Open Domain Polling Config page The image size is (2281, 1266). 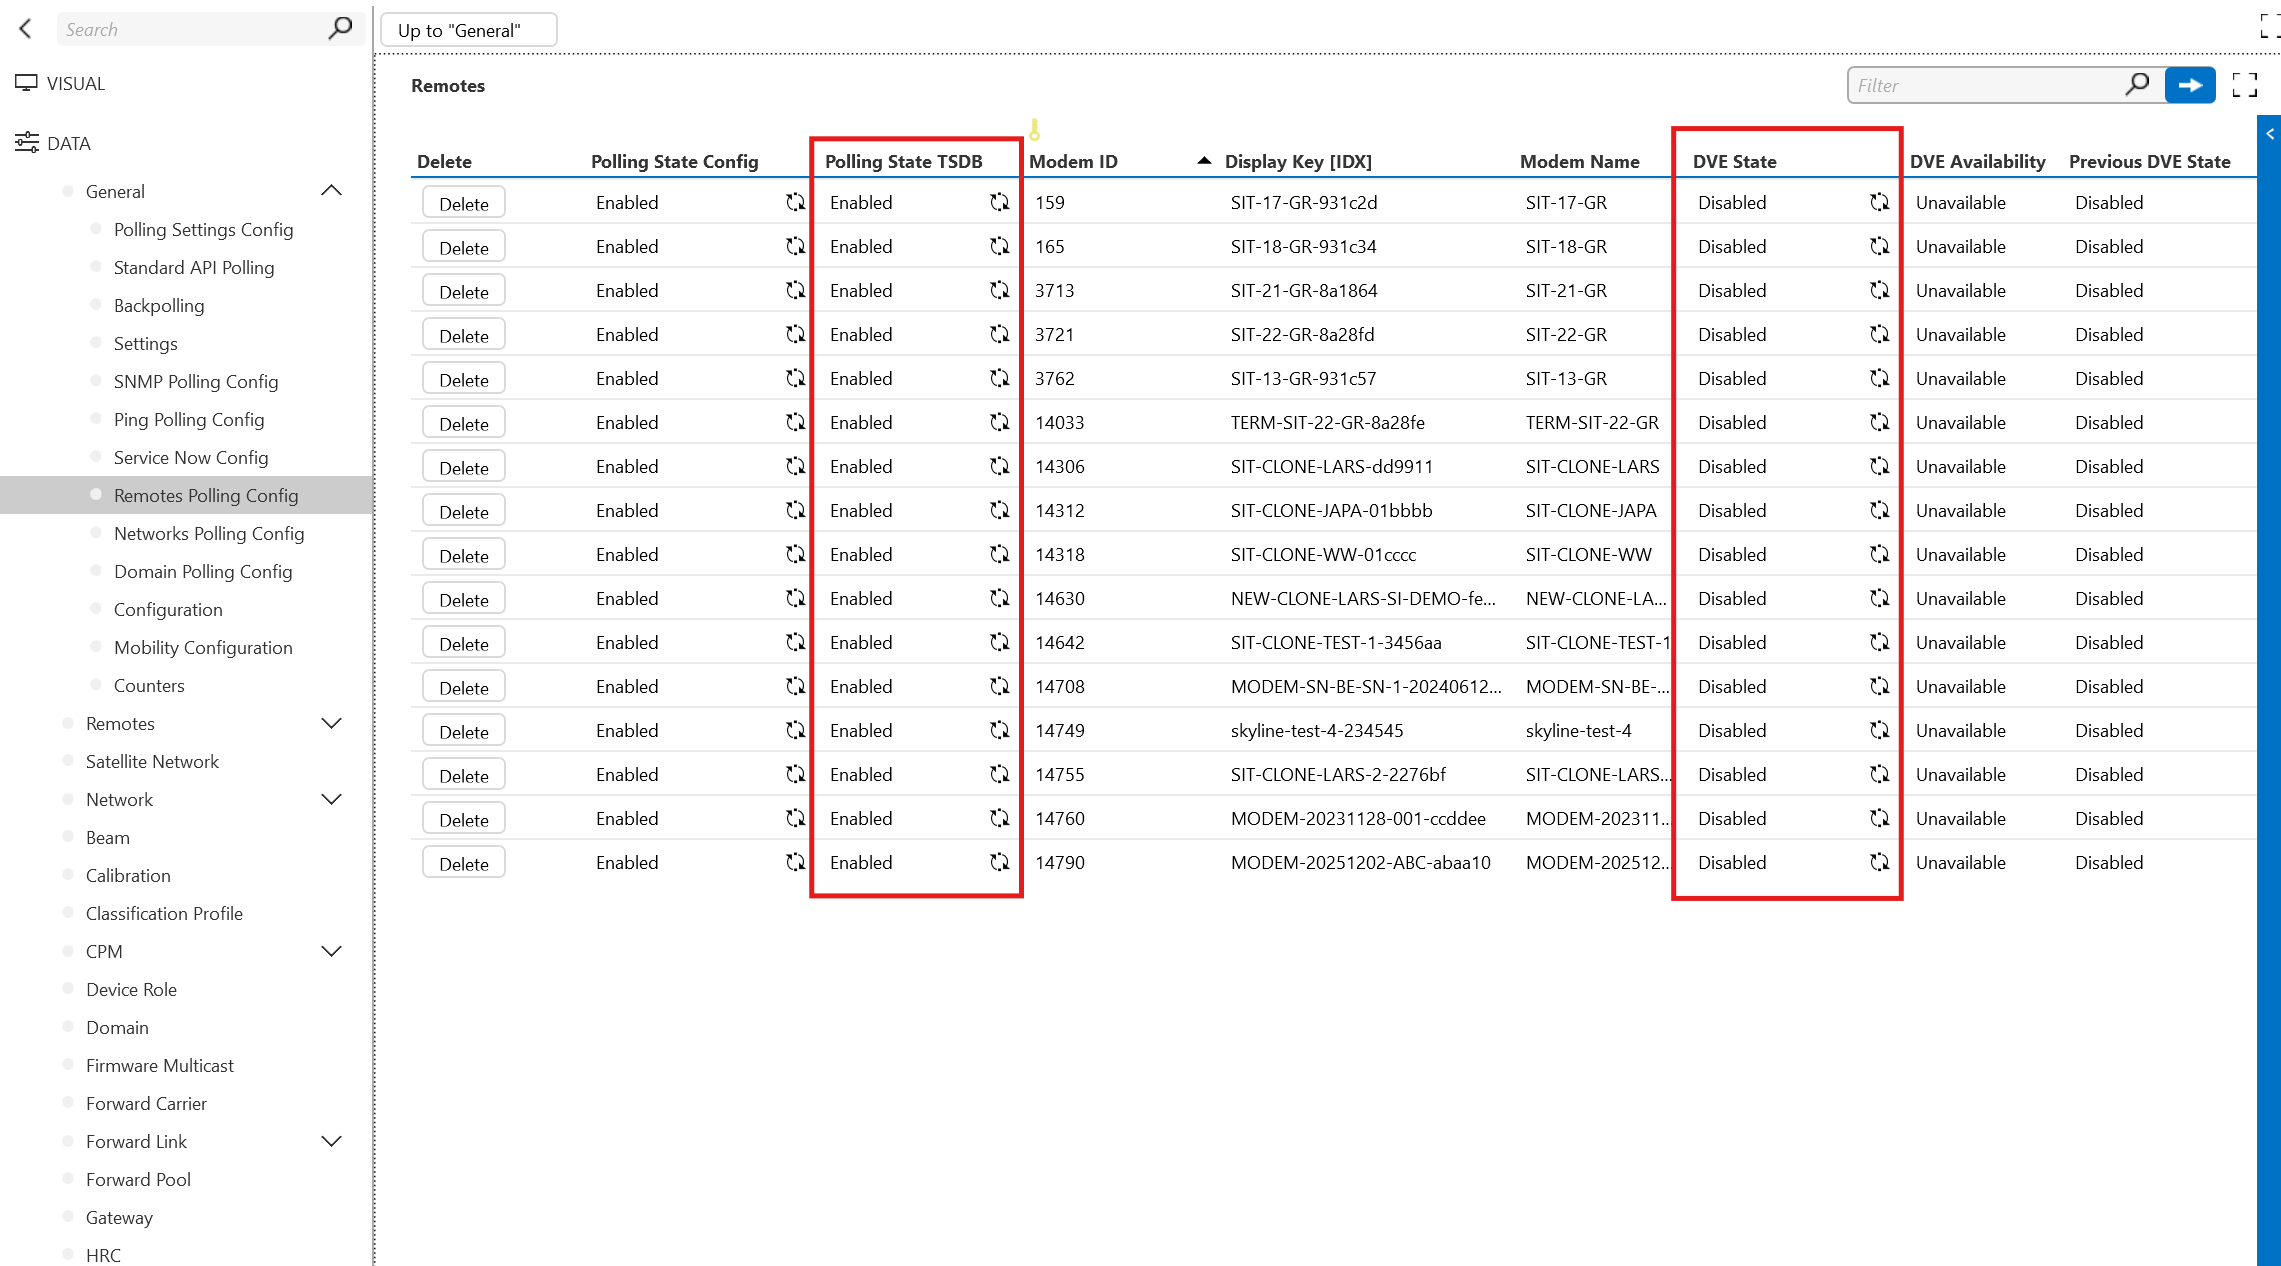(x=203, y=571)
